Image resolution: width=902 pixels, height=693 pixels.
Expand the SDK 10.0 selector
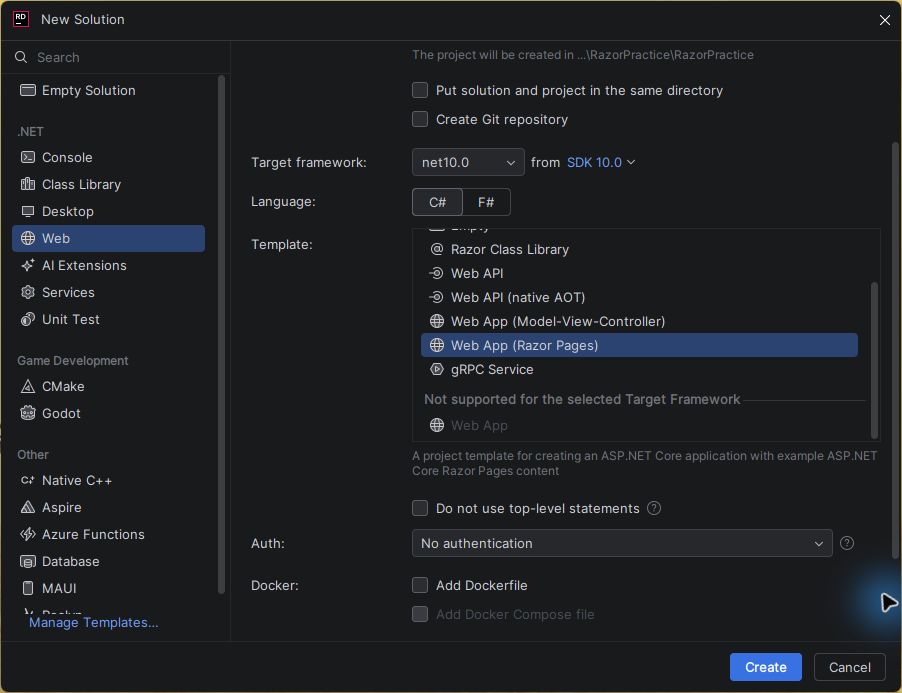point(601,162)
